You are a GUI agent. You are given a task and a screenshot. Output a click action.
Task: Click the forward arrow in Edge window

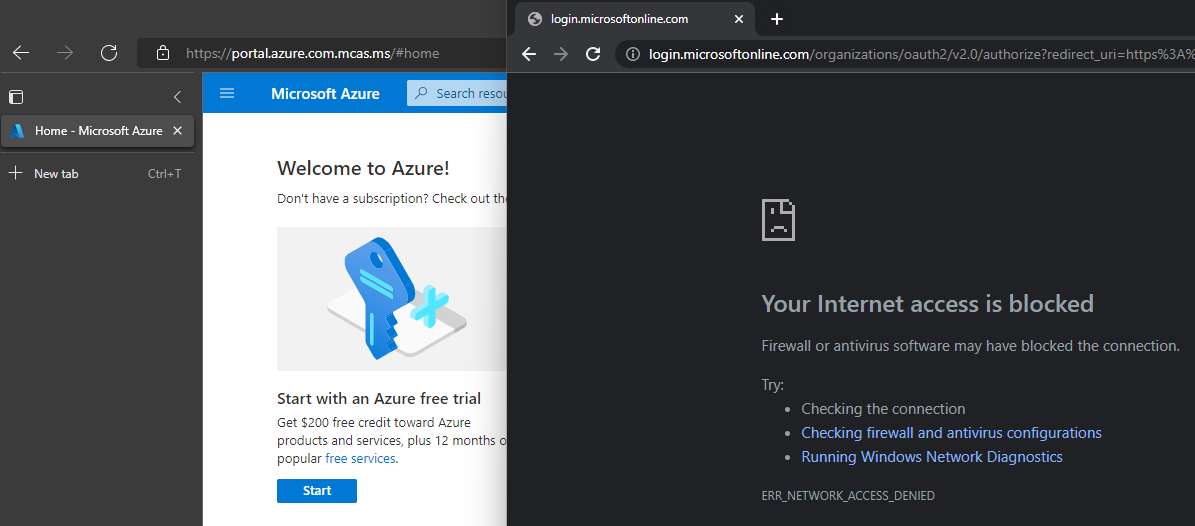point(65,53)
